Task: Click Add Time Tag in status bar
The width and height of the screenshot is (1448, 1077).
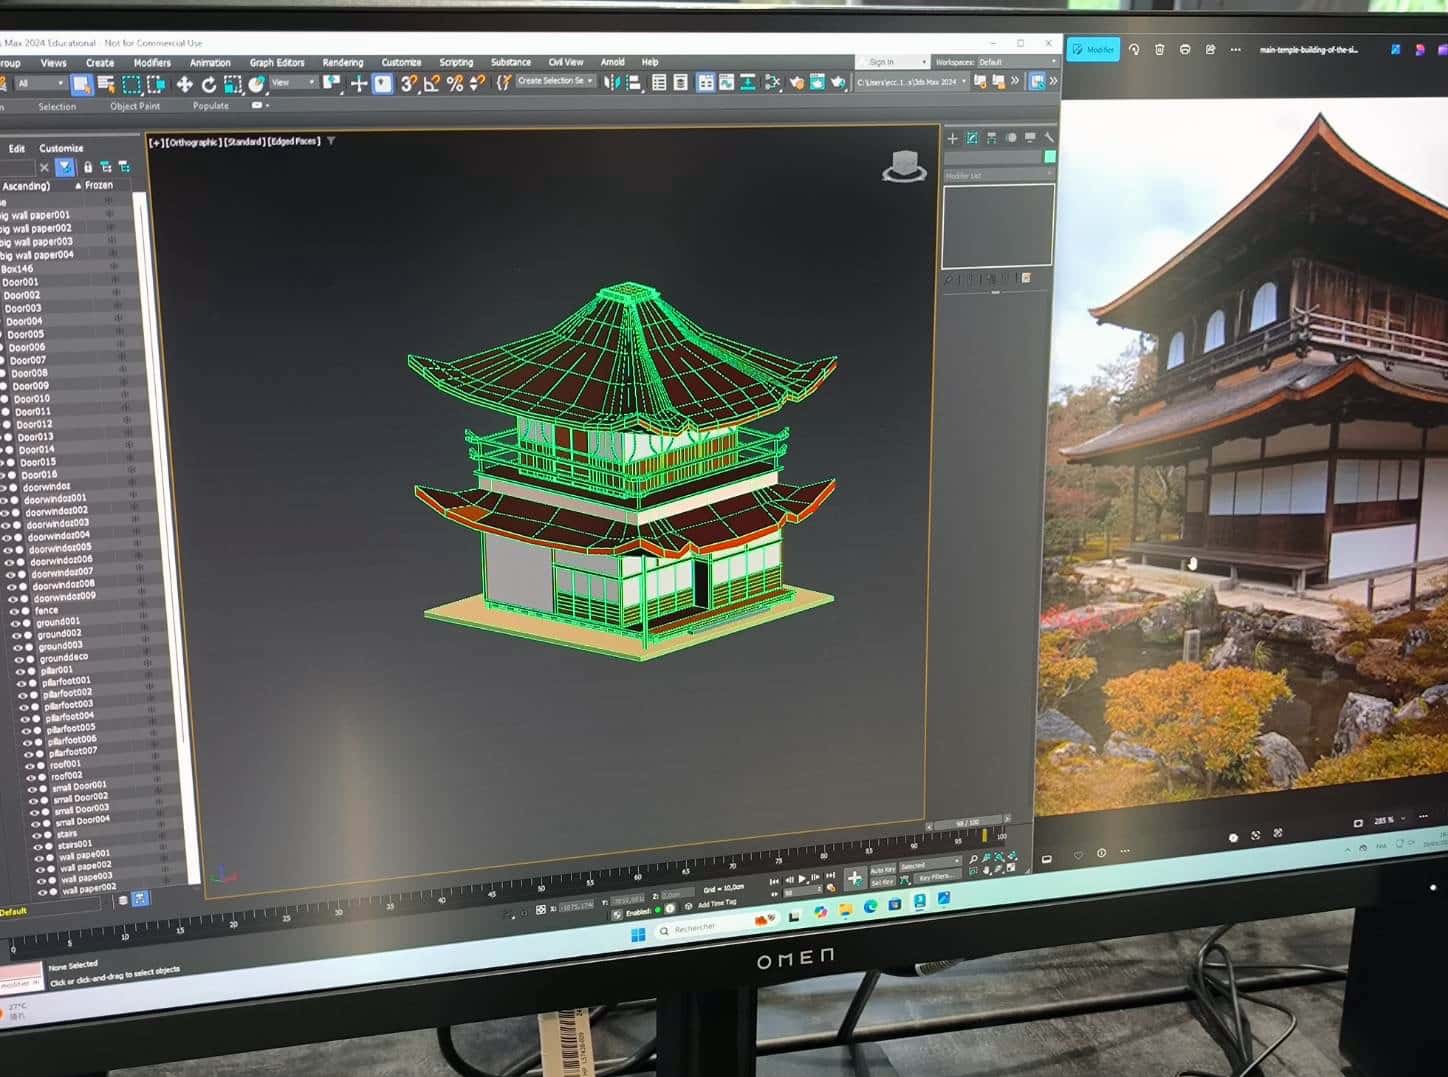Action: pos(717,903)
